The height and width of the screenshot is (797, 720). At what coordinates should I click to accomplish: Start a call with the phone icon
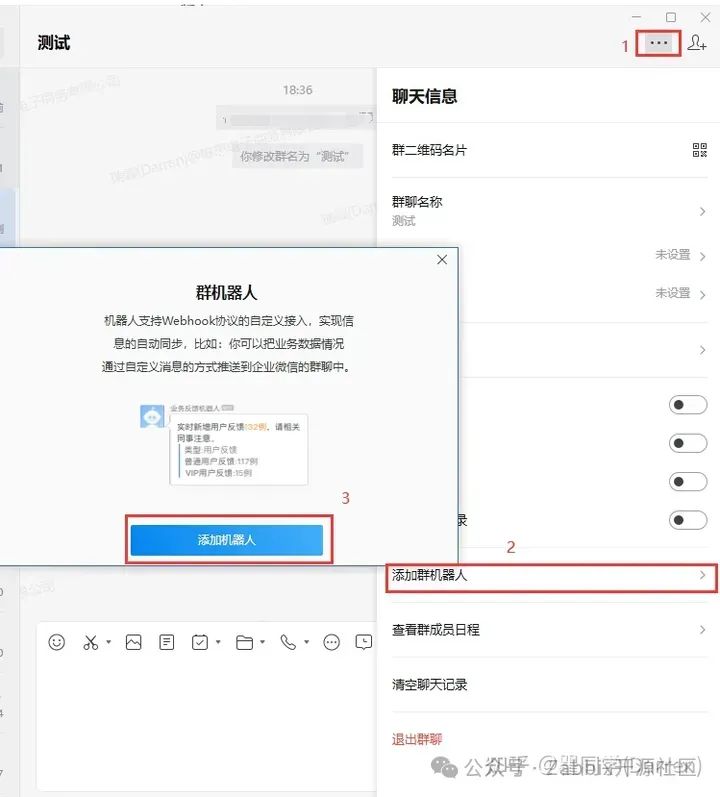click(x=288, y=642)
